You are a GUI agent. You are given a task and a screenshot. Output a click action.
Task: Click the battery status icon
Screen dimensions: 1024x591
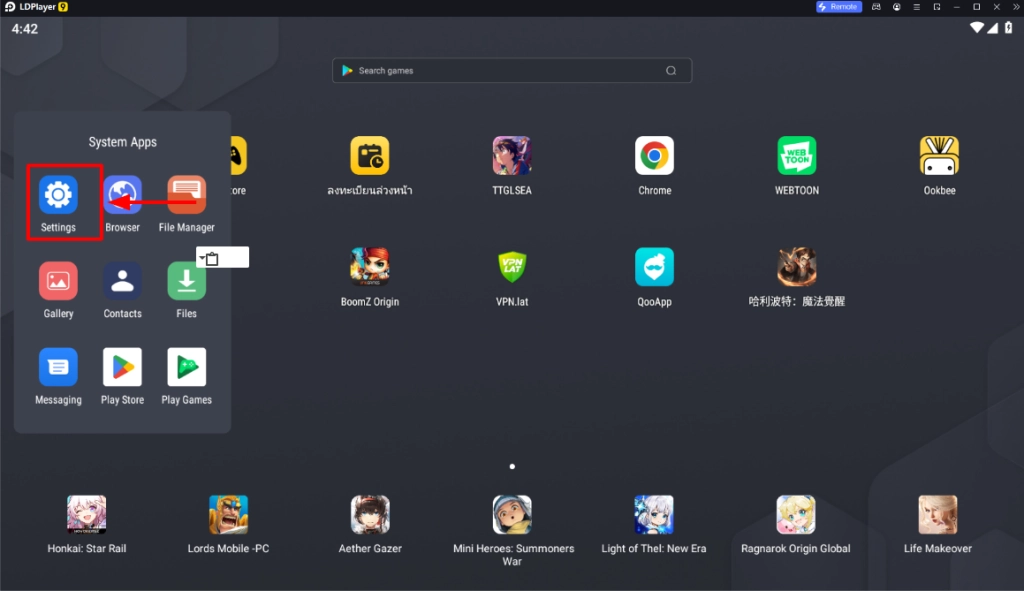(1008, 27)
